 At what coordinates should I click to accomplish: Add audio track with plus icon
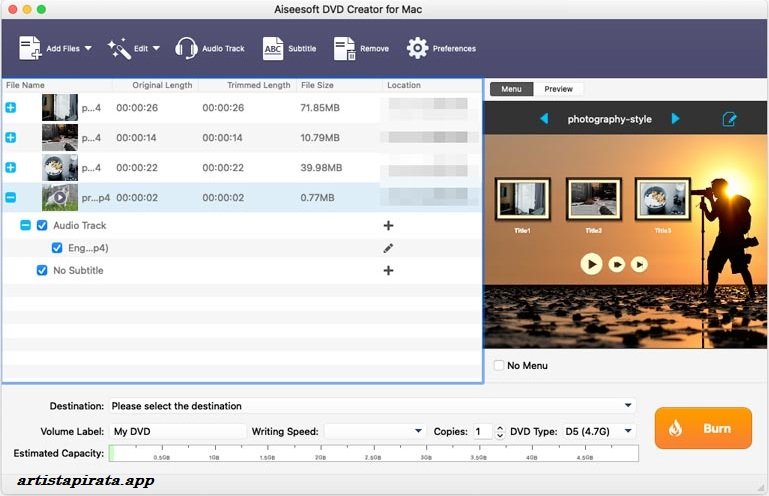tap(388, 225)
